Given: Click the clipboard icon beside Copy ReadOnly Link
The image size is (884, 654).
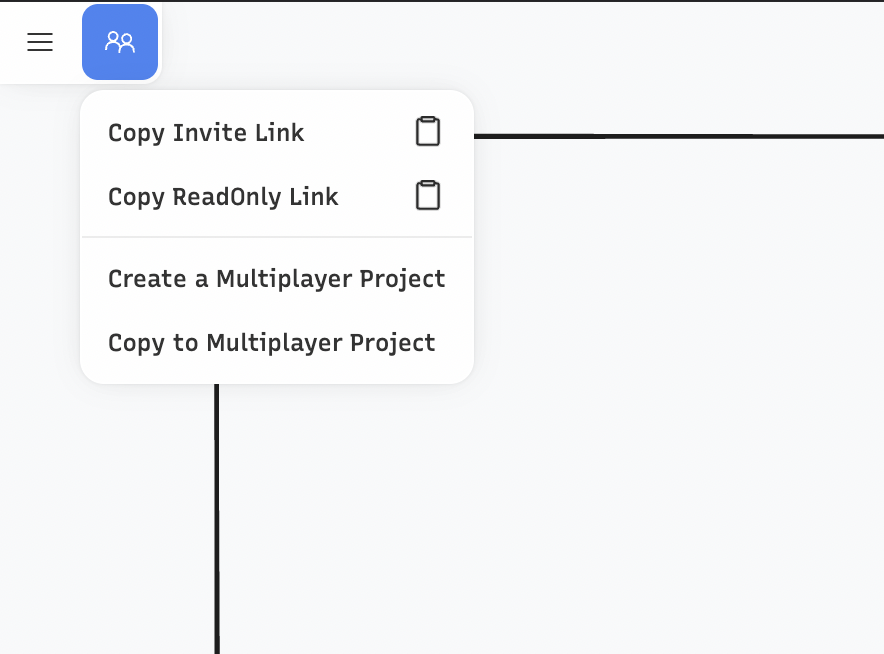Looking at the screenshot, I should (x=428, y=195).
